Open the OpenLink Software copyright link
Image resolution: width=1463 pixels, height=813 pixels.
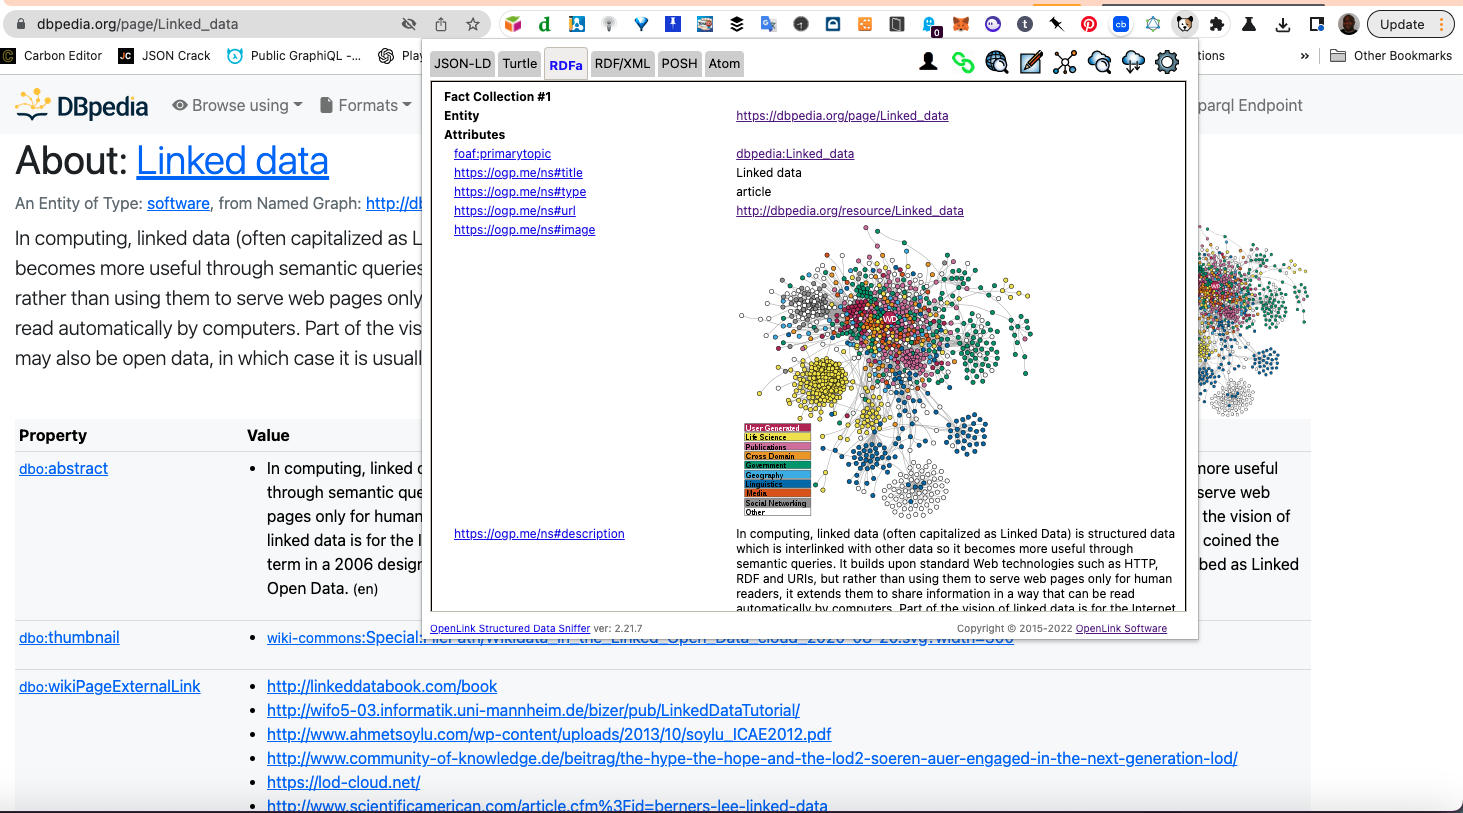point(1121,629)
